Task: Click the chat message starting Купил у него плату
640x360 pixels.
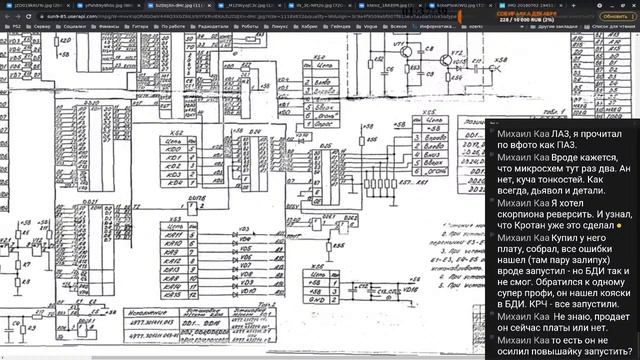Action: coord(563,271)
